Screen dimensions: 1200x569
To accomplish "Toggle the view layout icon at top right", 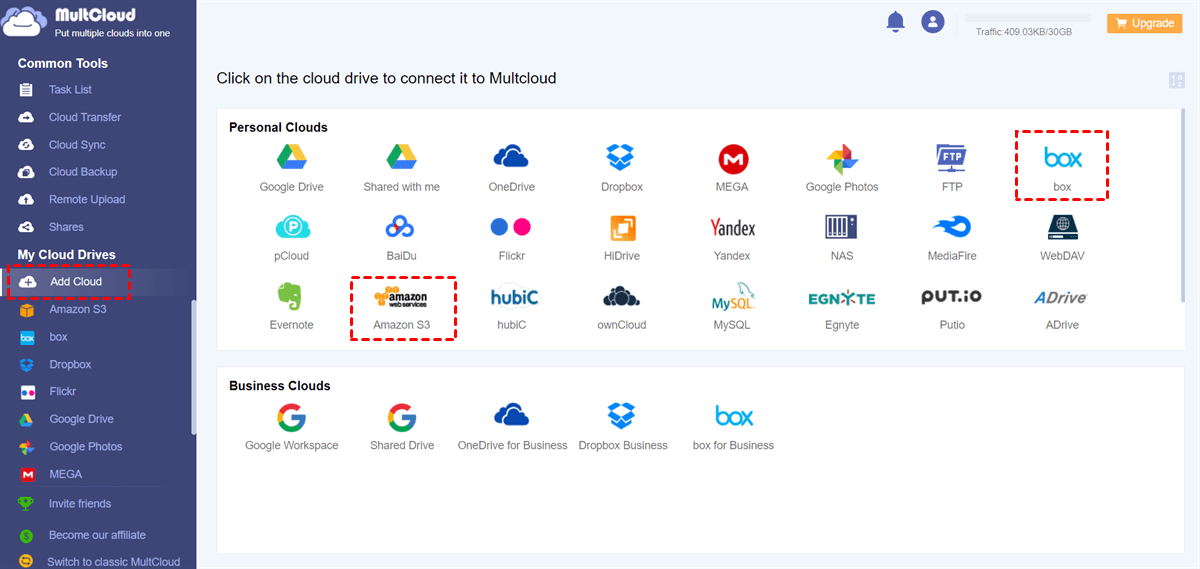I will (1176, 81).
